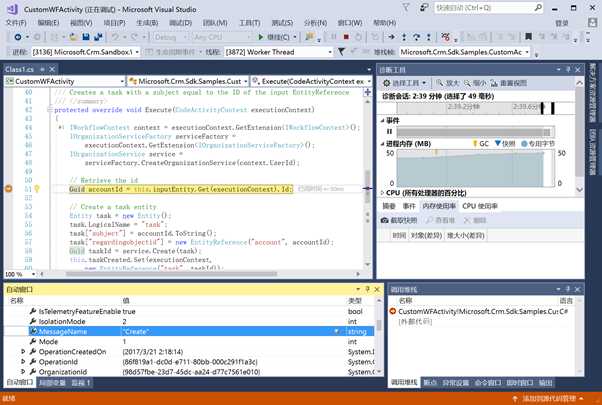This screenshot has width=602, height=405.
Task: Click the Take Snapshot camera icon
Action: pos(384,220)
